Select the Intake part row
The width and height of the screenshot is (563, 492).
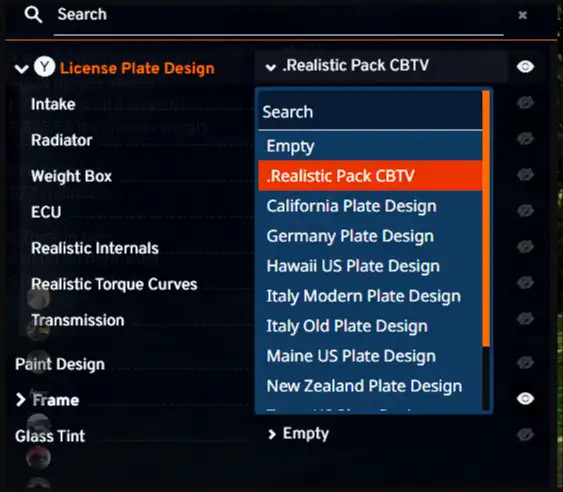click(53, 104)
